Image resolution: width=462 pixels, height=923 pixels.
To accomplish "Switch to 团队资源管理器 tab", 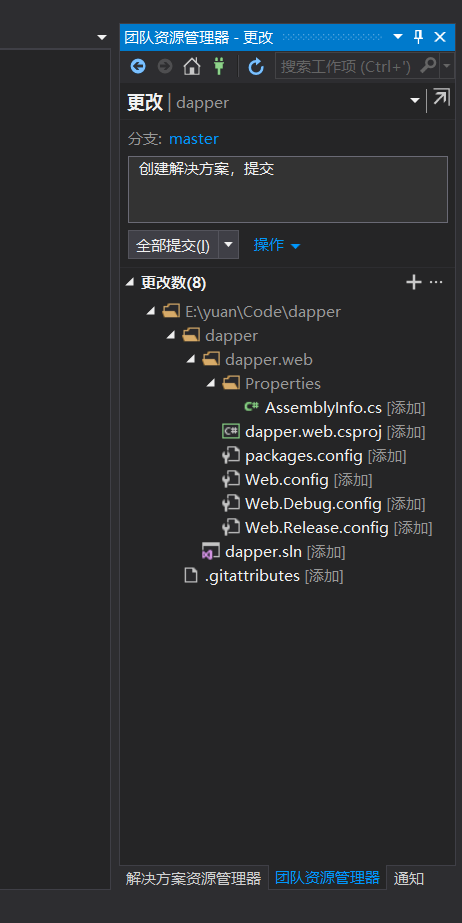I will point(327,878).
